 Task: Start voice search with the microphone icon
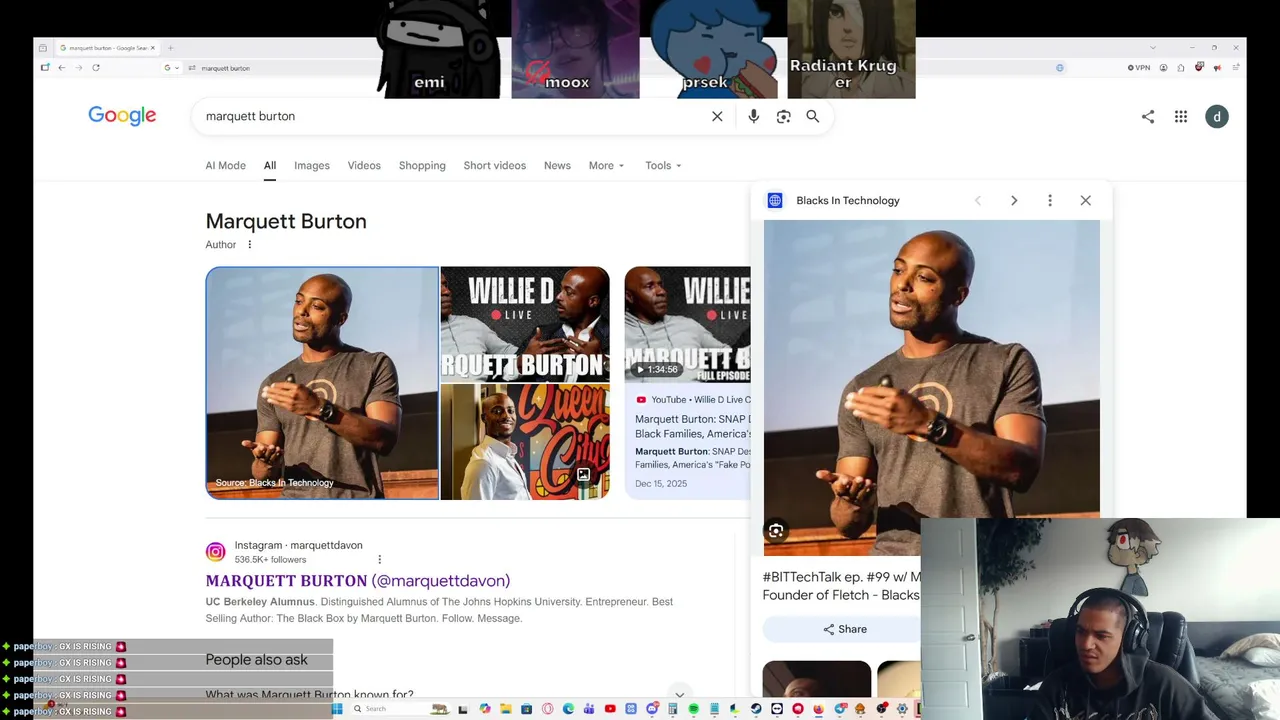click(754, 116)
